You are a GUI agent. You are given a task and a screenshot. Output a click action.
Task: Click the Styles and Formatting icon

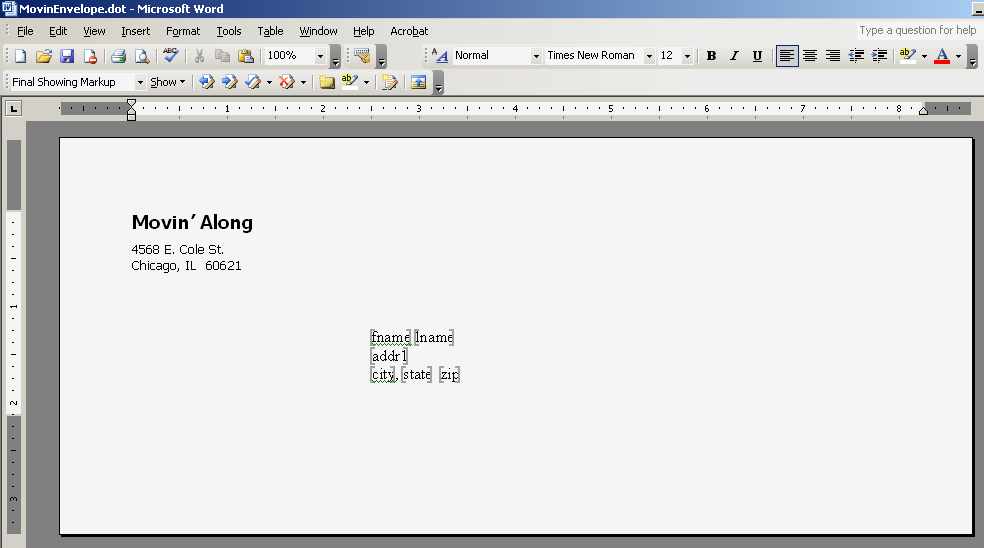[440, 56]
